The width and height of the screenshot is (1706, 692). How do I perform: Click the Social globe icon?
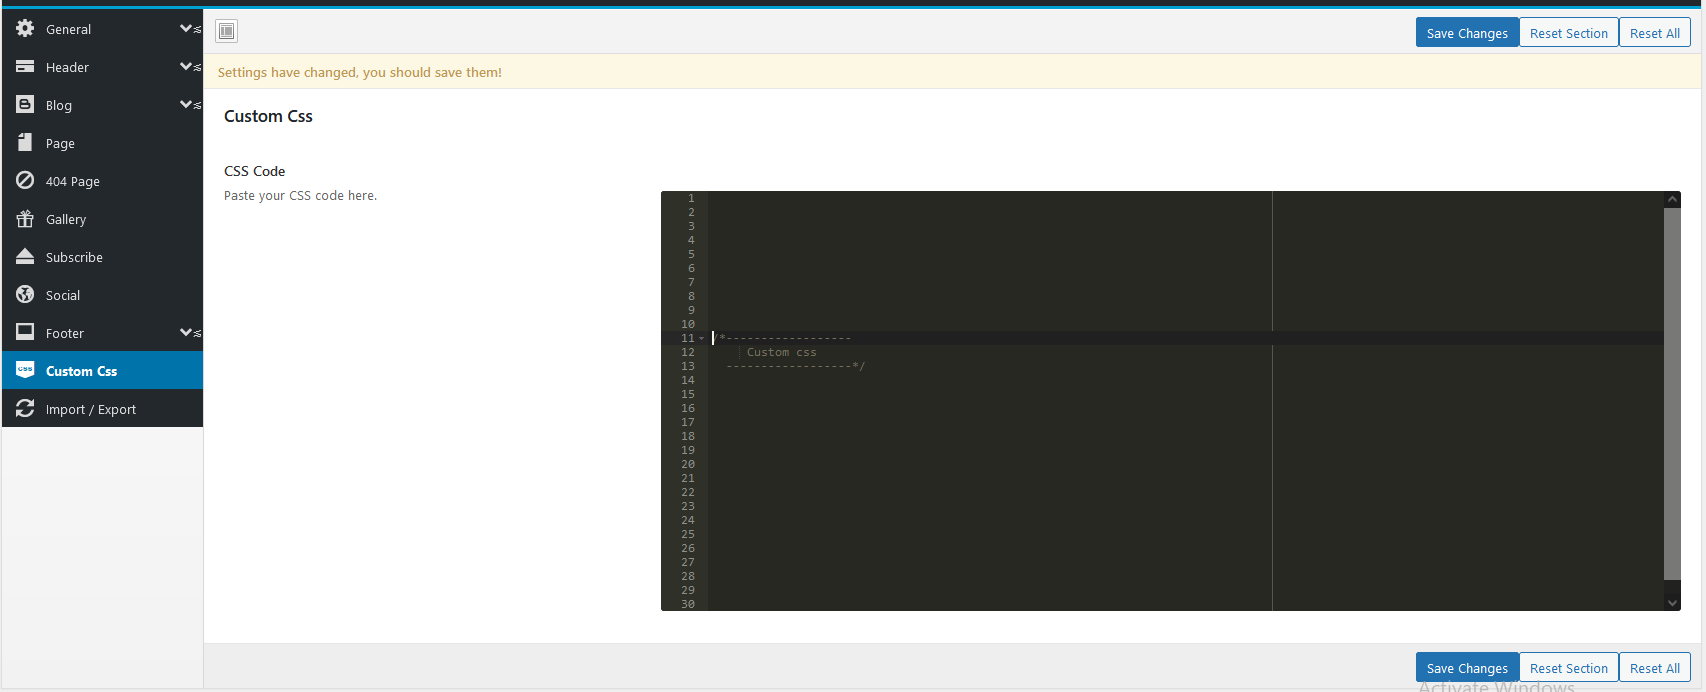[25, 295]
